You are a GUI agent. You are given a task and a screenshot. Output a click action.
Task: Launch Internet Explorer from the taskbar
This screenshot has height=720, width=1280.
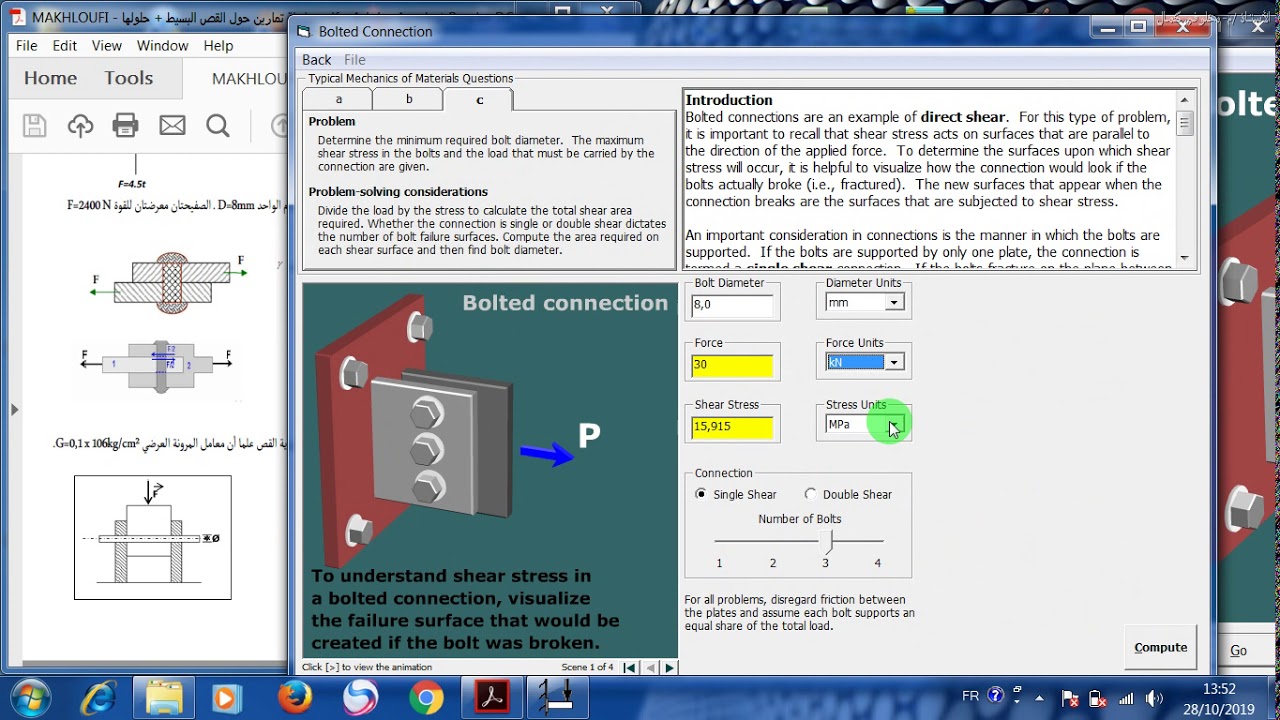[100, 697]
